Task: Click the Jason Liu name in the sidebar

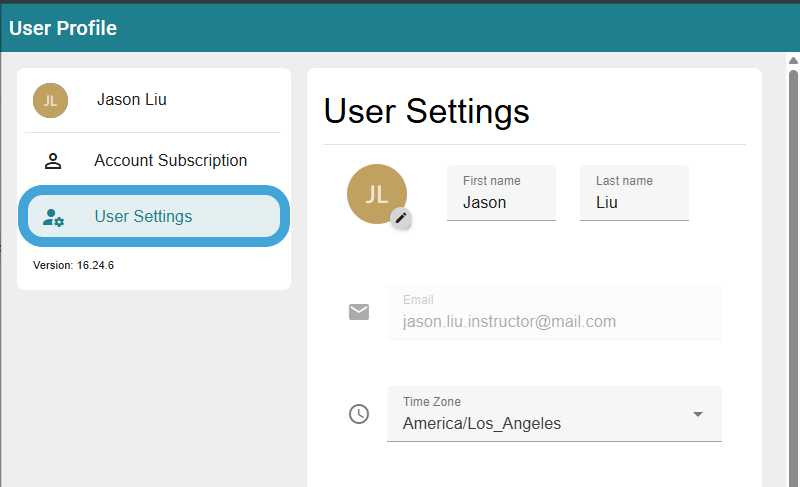Action: 132,100
